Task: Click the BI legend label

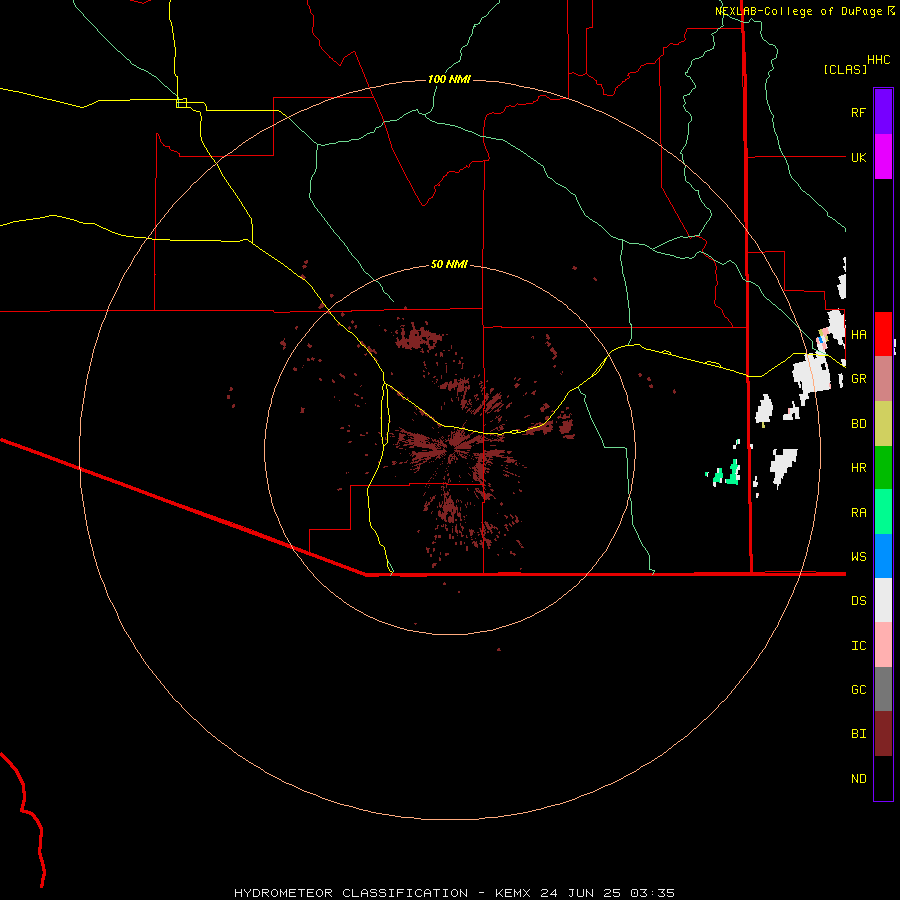Action: point(858,734)
